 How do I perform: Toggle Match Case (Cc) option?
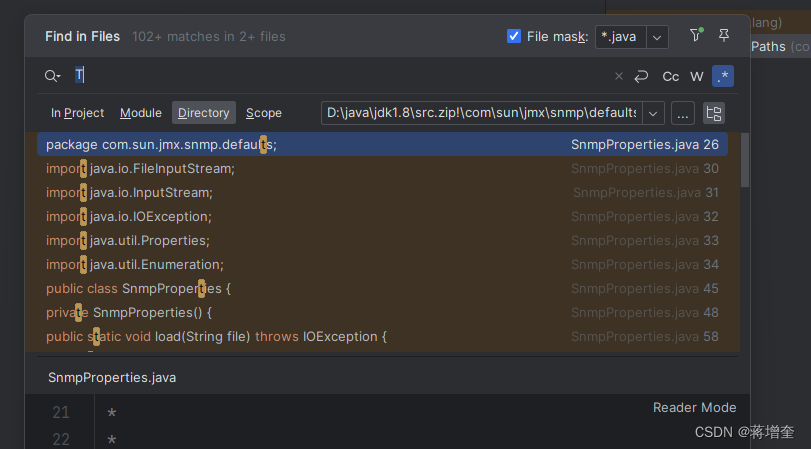671,76
